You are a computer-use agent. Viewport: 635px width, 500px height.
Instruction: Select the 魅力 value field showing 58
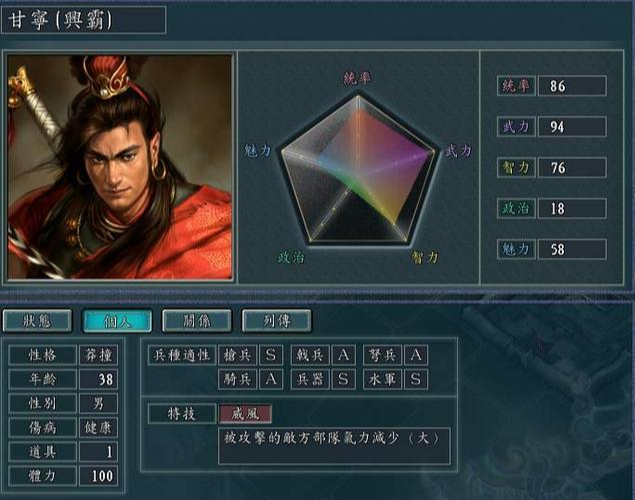coord(572,249)
